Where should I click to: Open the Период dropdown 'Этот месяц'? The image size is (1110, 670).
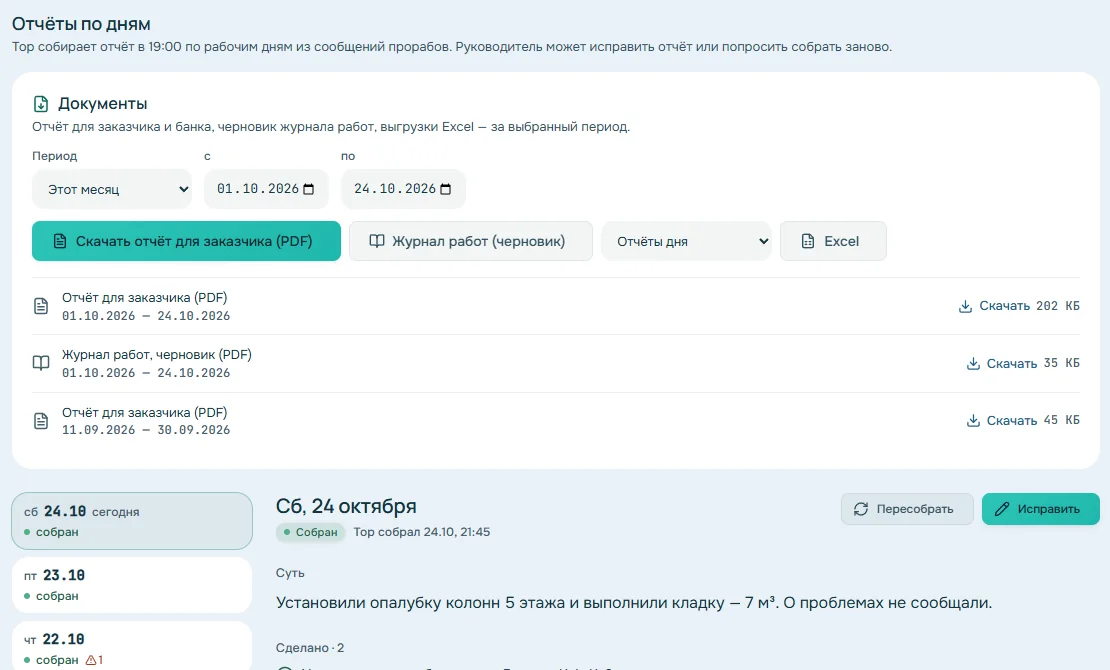pyautogui.click(x=112, y=189)
